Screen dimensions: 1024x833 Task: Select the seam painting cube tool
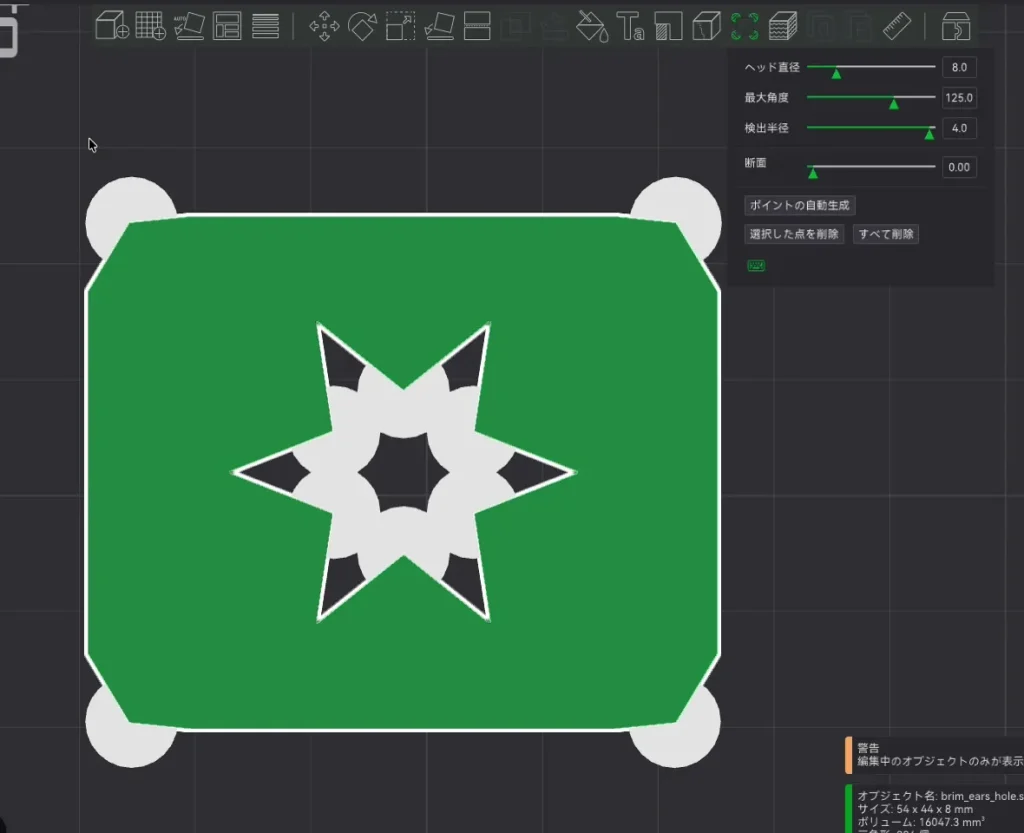[x=706, y=26]
